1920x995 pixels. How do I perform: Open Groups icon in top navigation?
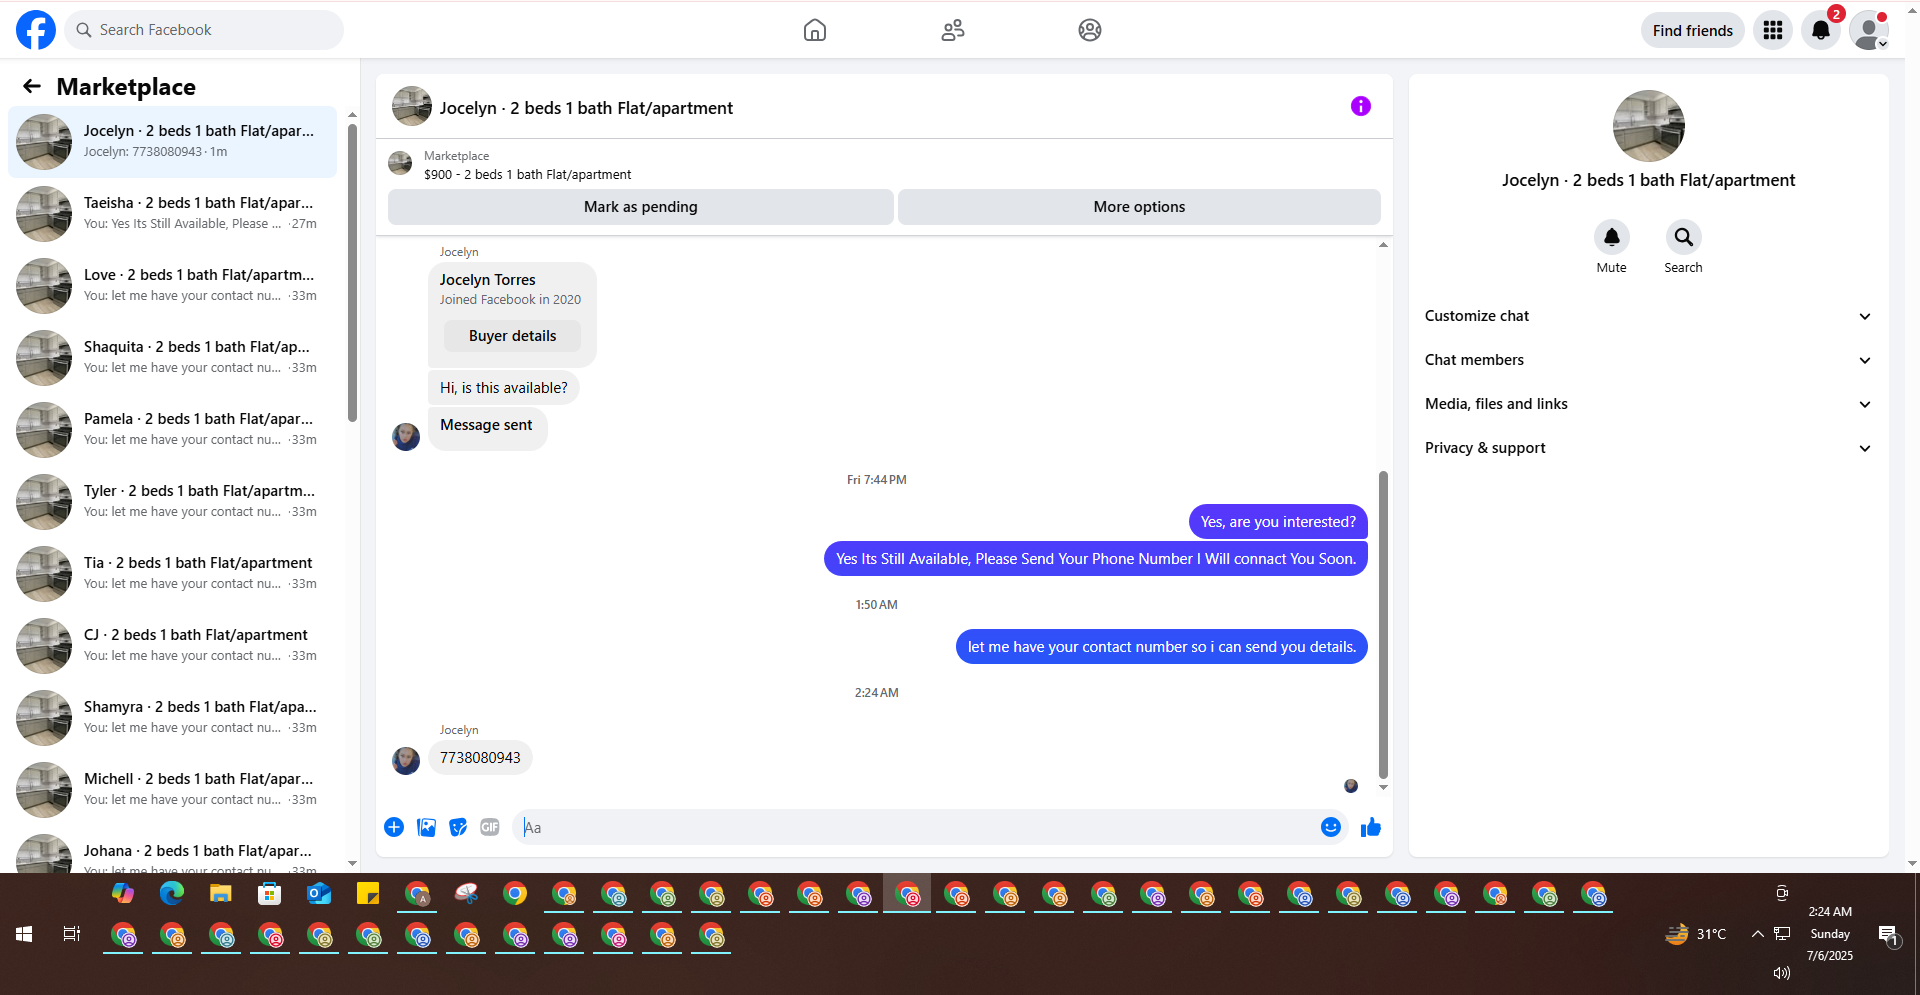pos(1090,30)
